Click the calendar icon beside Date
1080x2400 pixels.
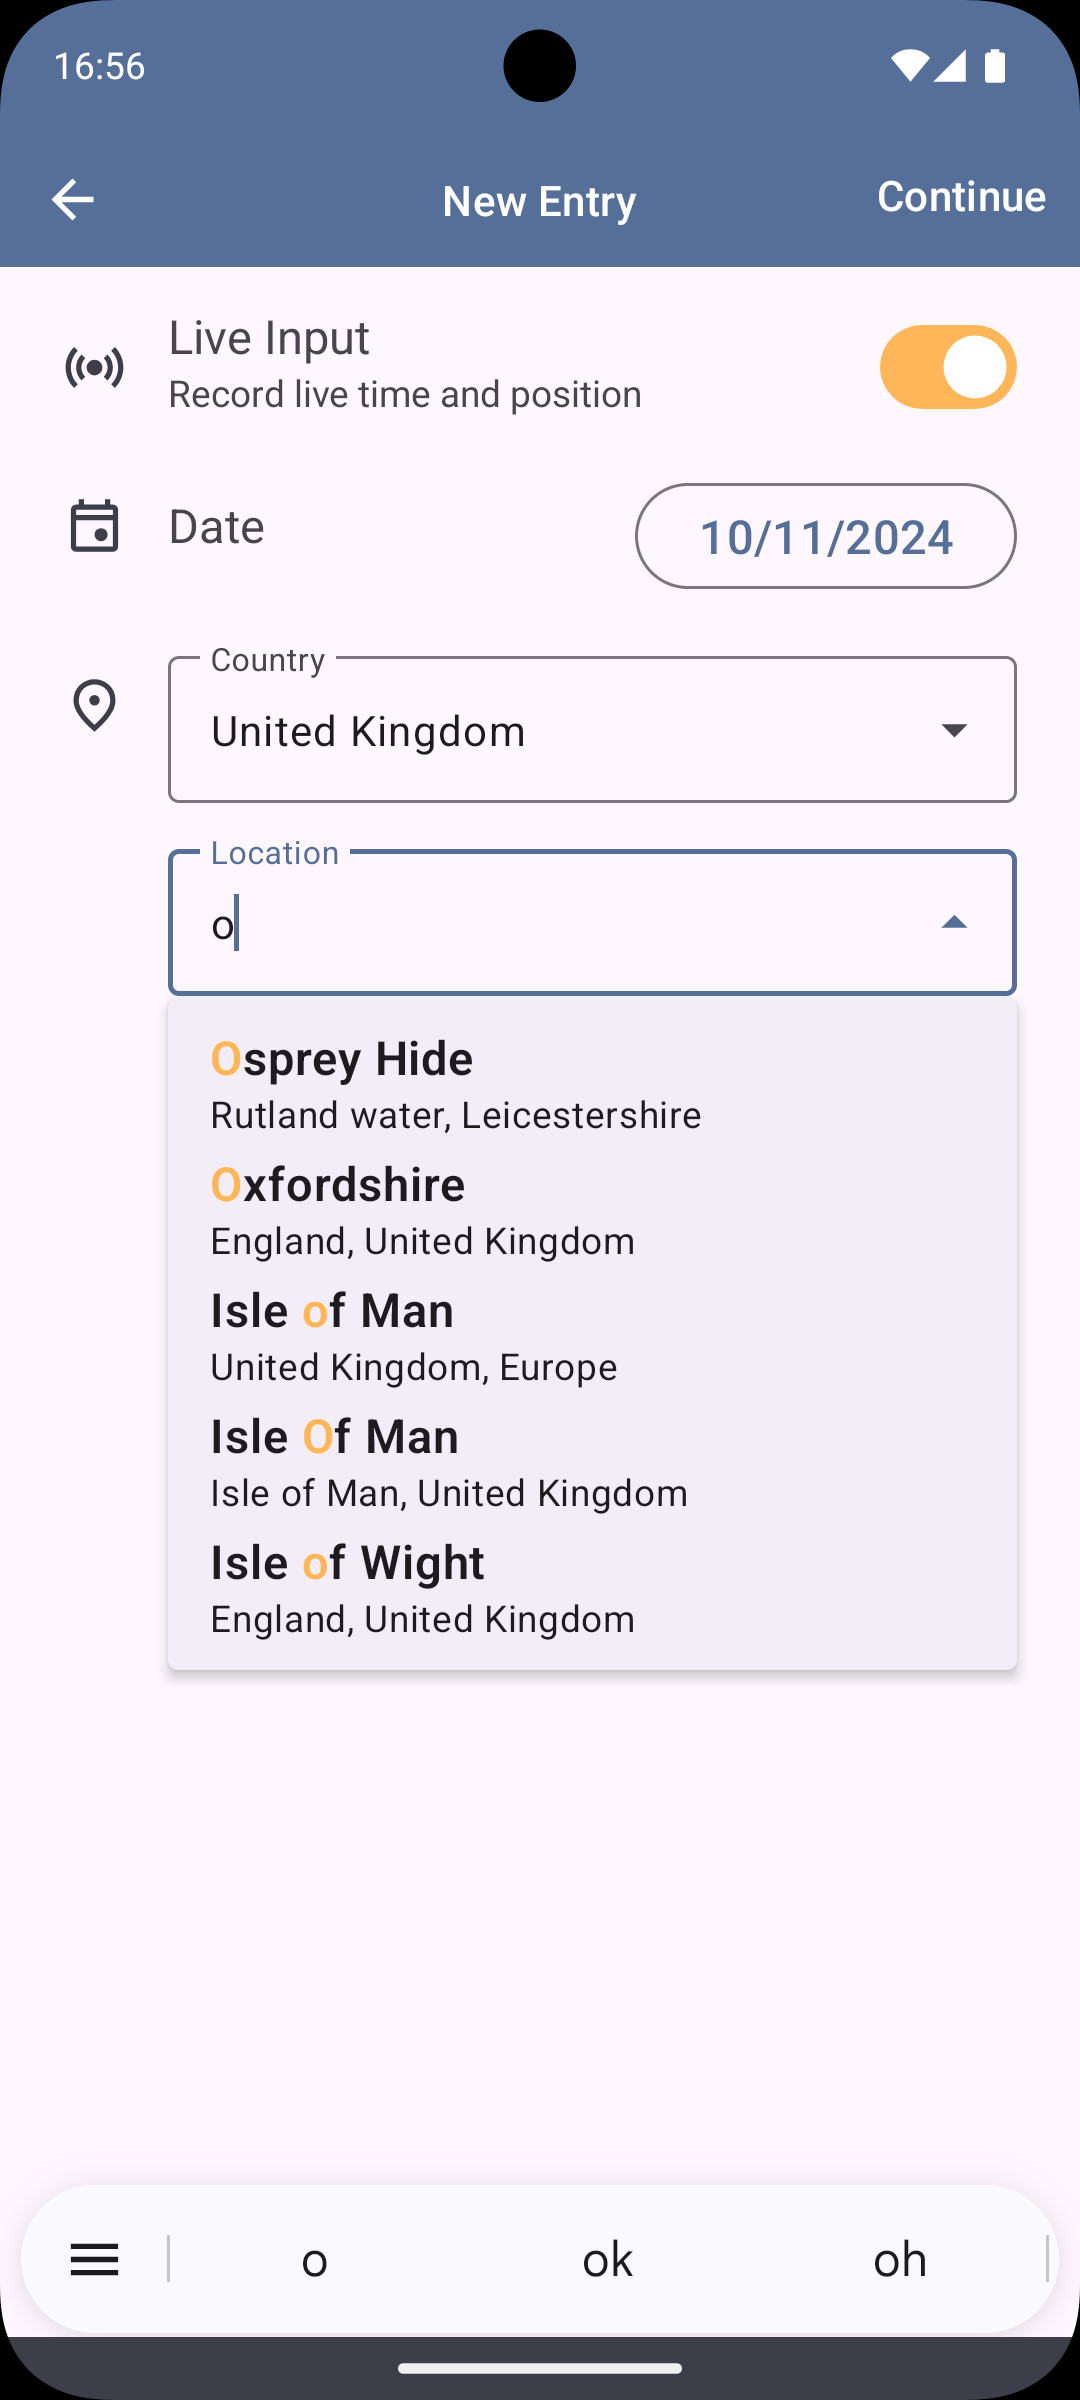click(x=94, y=526)
